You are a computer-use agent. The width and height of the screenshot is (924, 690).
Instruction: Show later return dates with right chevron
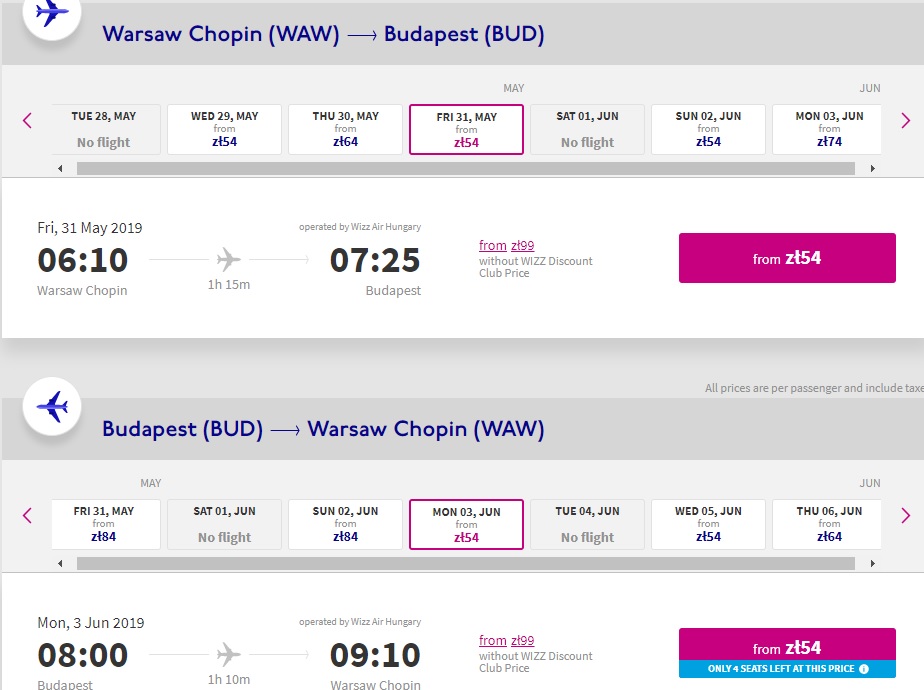pos(906,516)
